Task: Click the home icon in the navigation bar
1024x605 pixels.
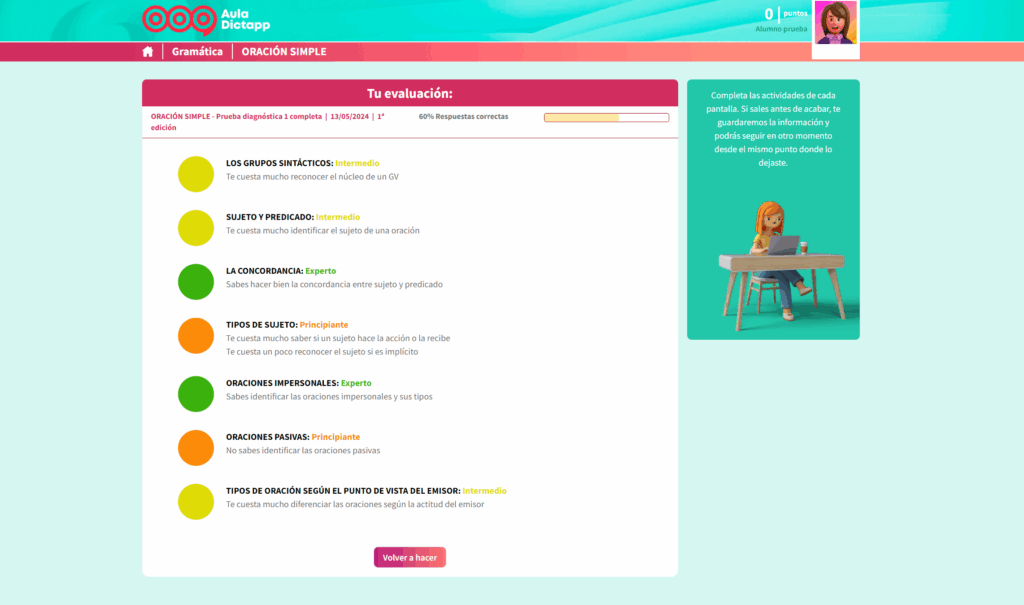Action: 146,51
